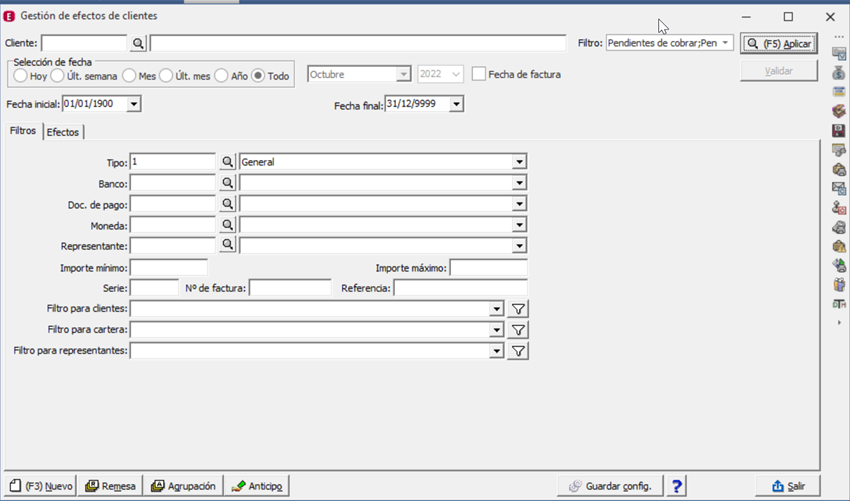Select the Últ. semana radio button
The width and height of the screenshot is (850, 501).
57,76
